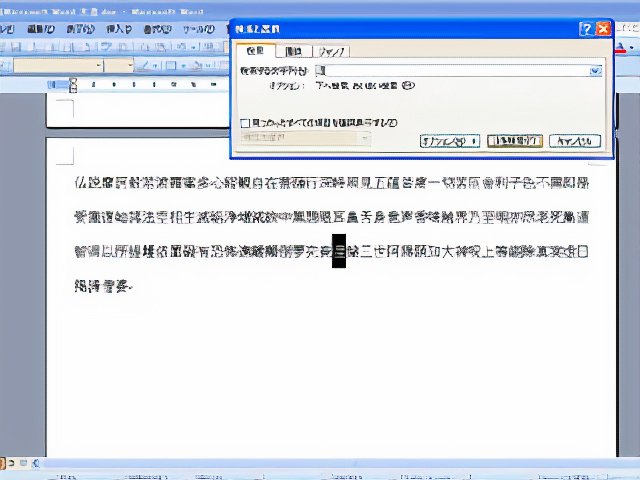Click inside the search text input field
The height and width of the screenshot is (480, 640).
tap(450, 71)
